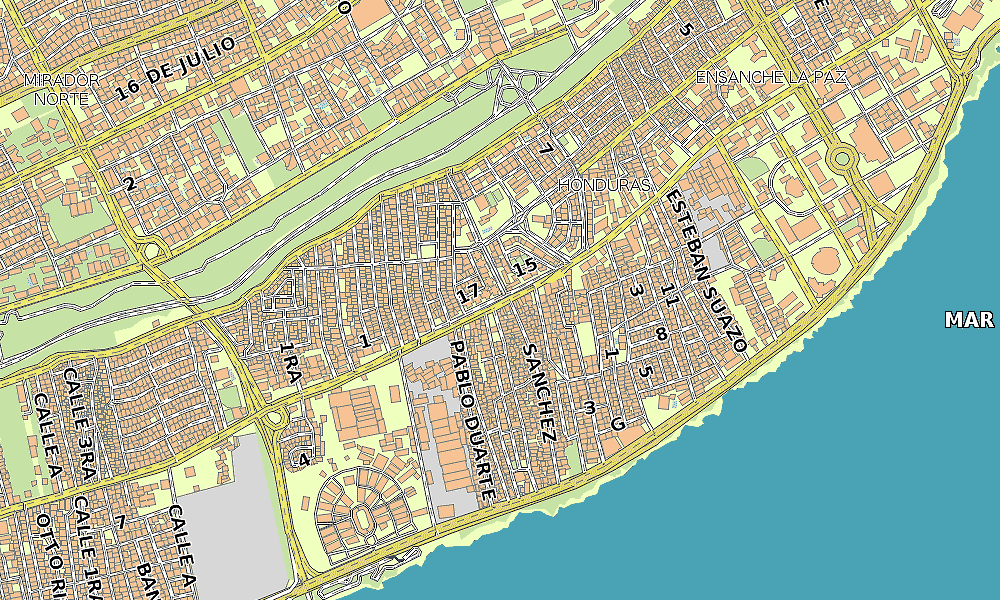Click the ESTEBAN SUAZO street name
This screenshot has height=600, width=1000.
click(706, 270)
